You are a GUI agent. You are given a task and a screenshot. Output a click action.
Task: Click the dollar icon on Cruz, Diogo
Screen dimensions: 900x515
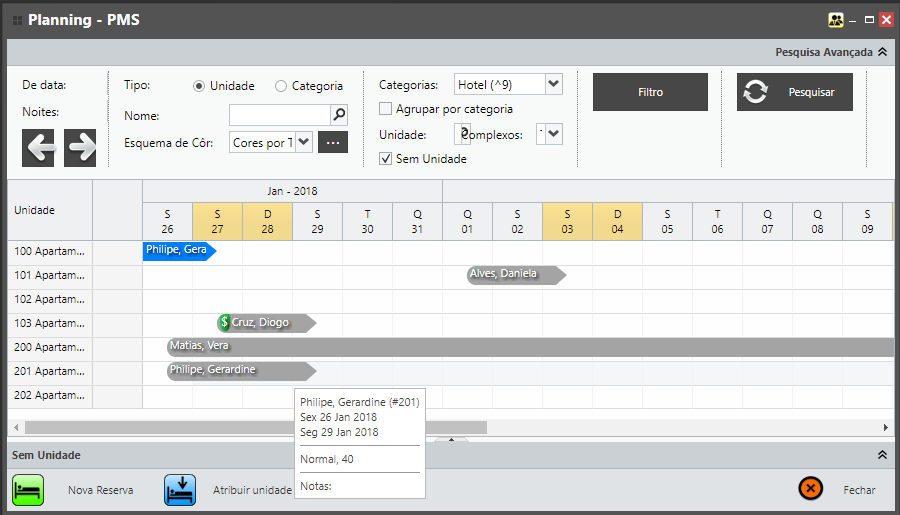[x=225, y=322]
